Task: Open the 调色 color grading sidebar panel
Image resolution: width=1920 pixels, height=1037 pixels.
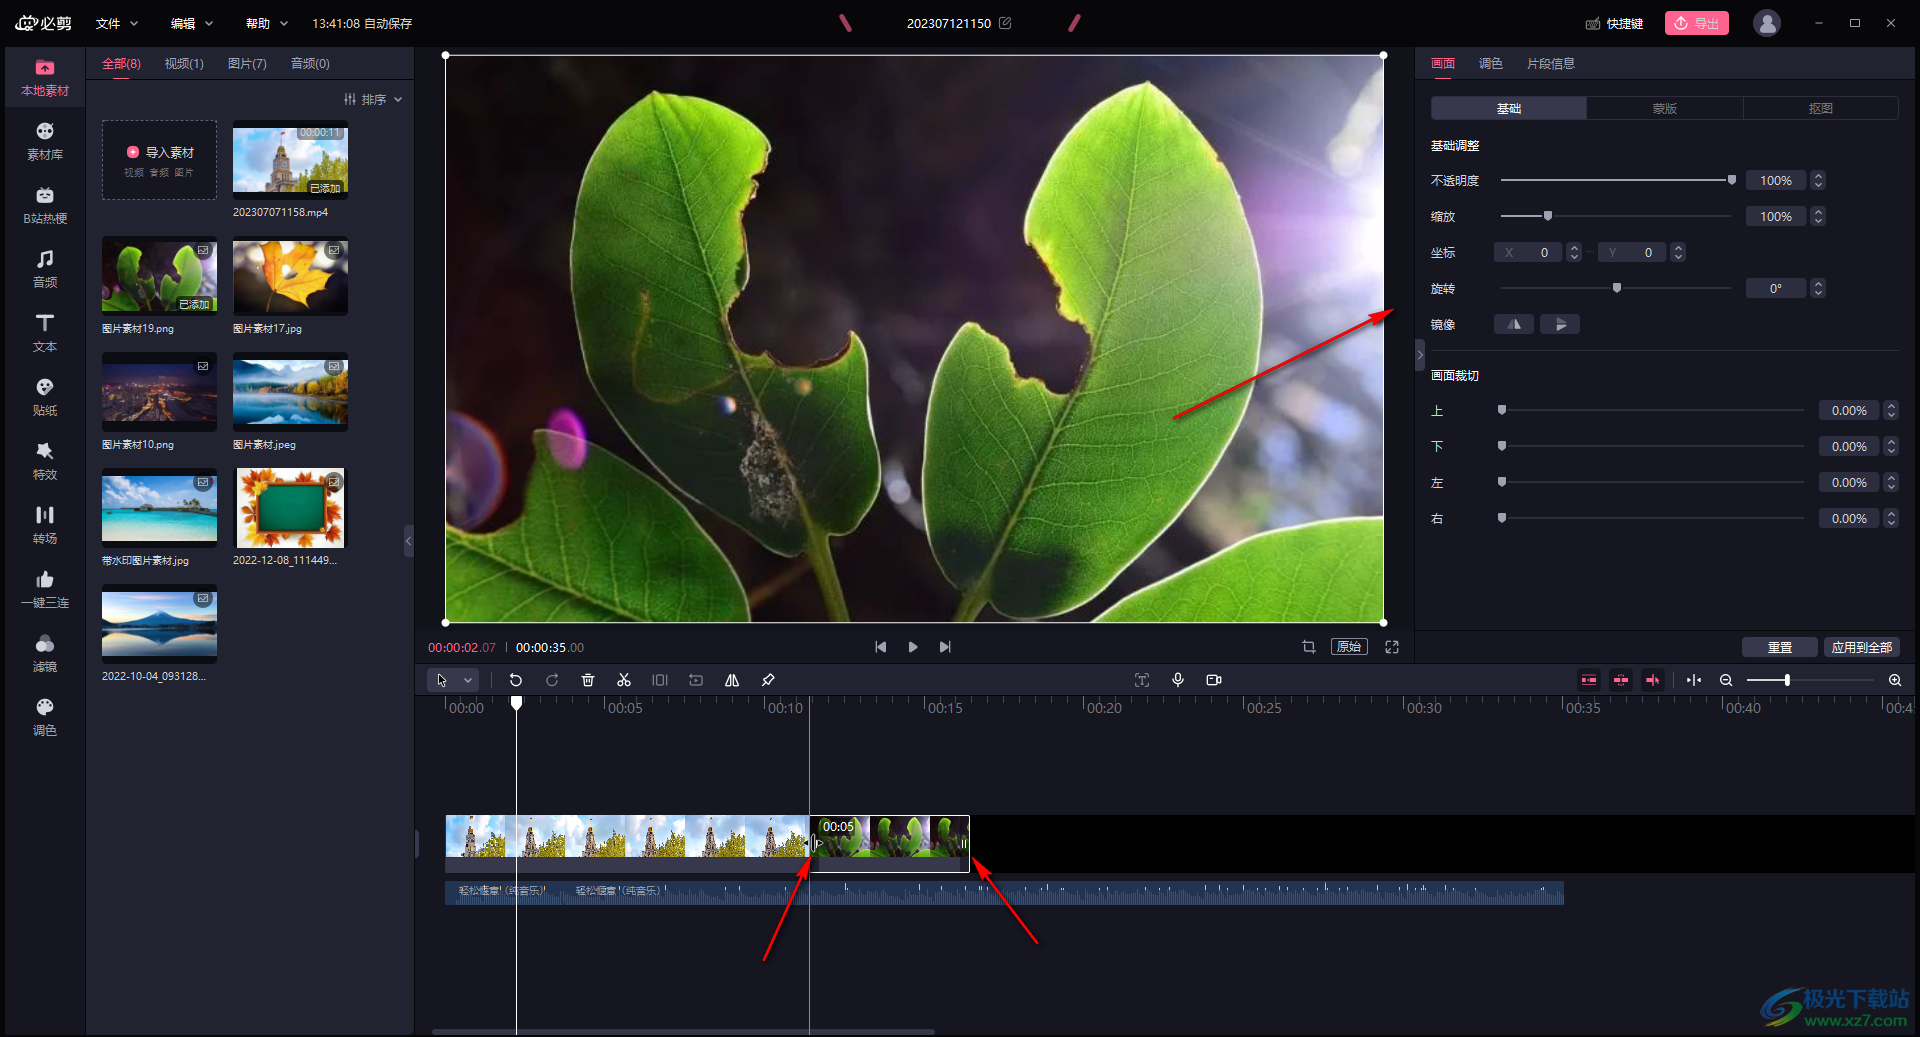Action: pyautogui.click(x=45, y=718)
